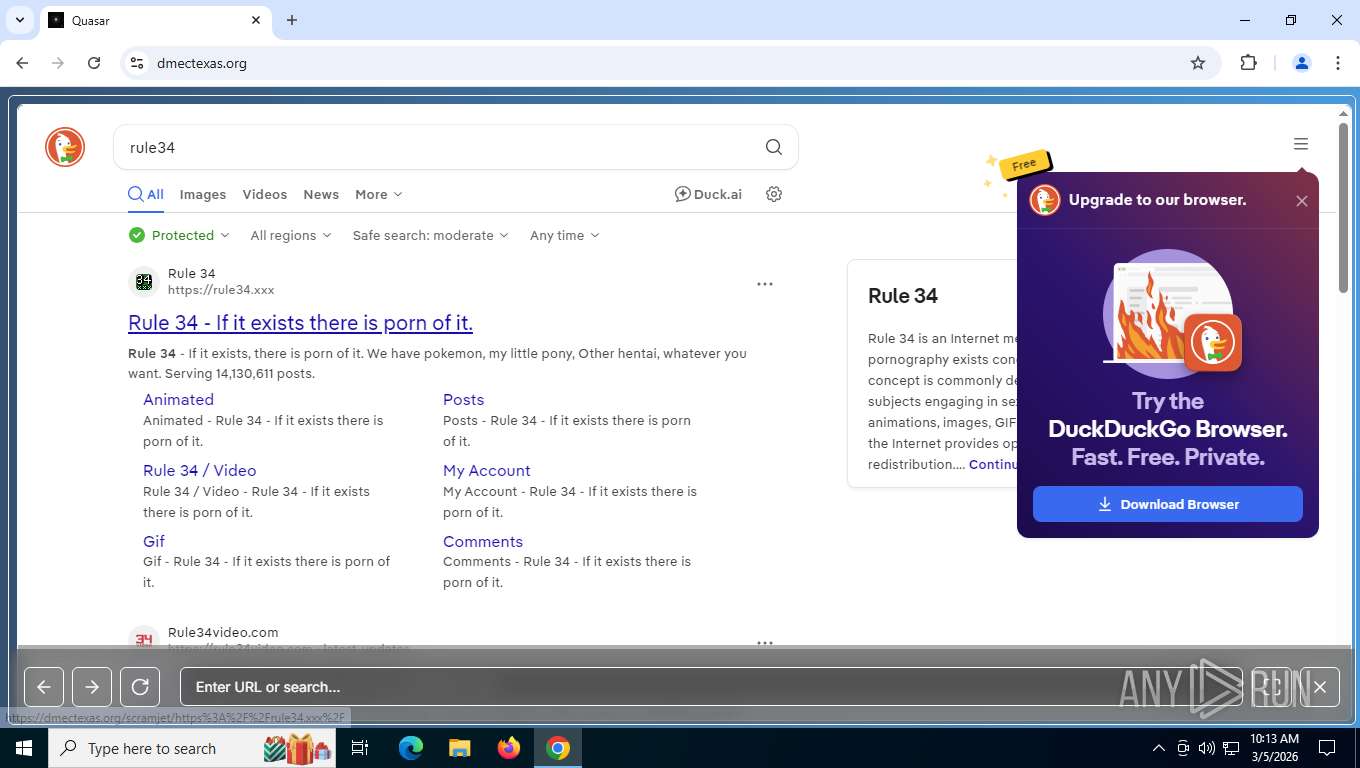Expand Safe search: moderate dropdown

[430, 235]
